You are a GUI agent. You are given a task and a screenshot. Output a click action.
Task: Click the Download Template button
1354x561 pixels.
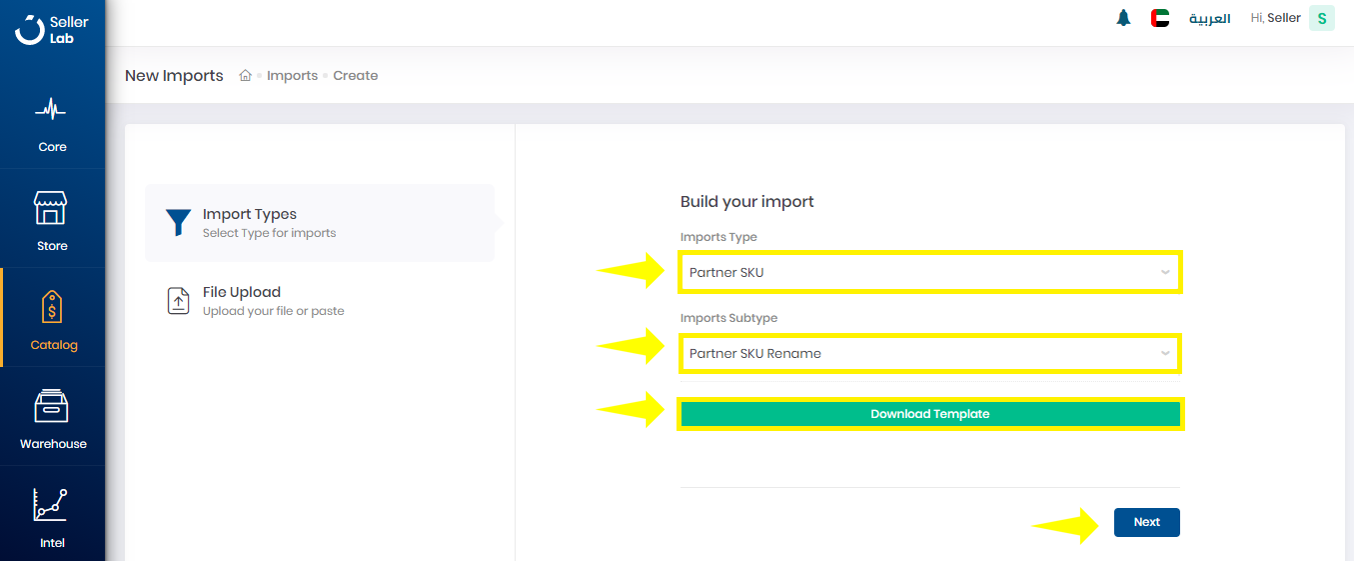[930, 414]
